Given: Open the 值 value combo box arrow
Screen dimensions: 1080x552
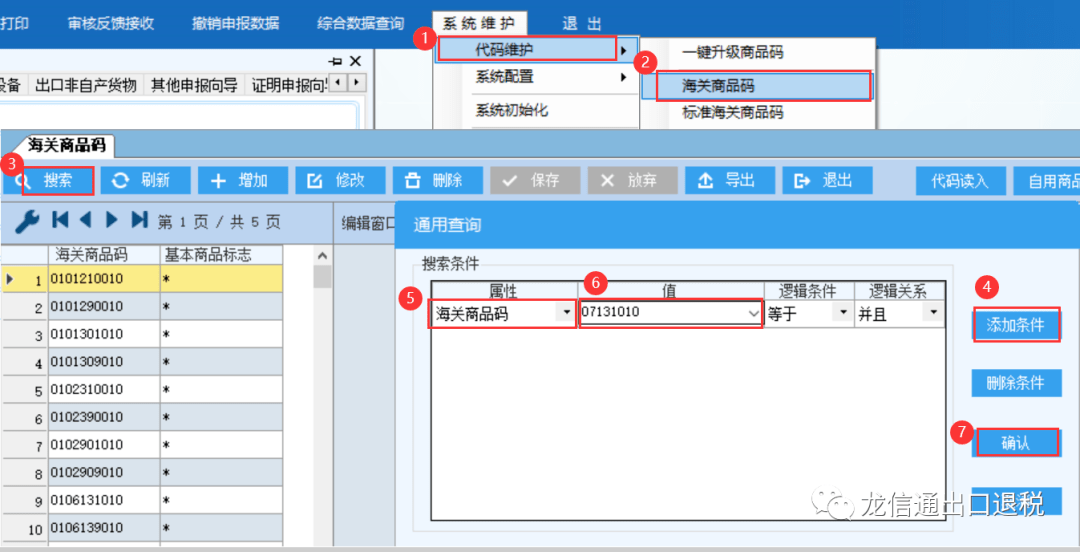Looking at the screenshot, I should (753, 314).
